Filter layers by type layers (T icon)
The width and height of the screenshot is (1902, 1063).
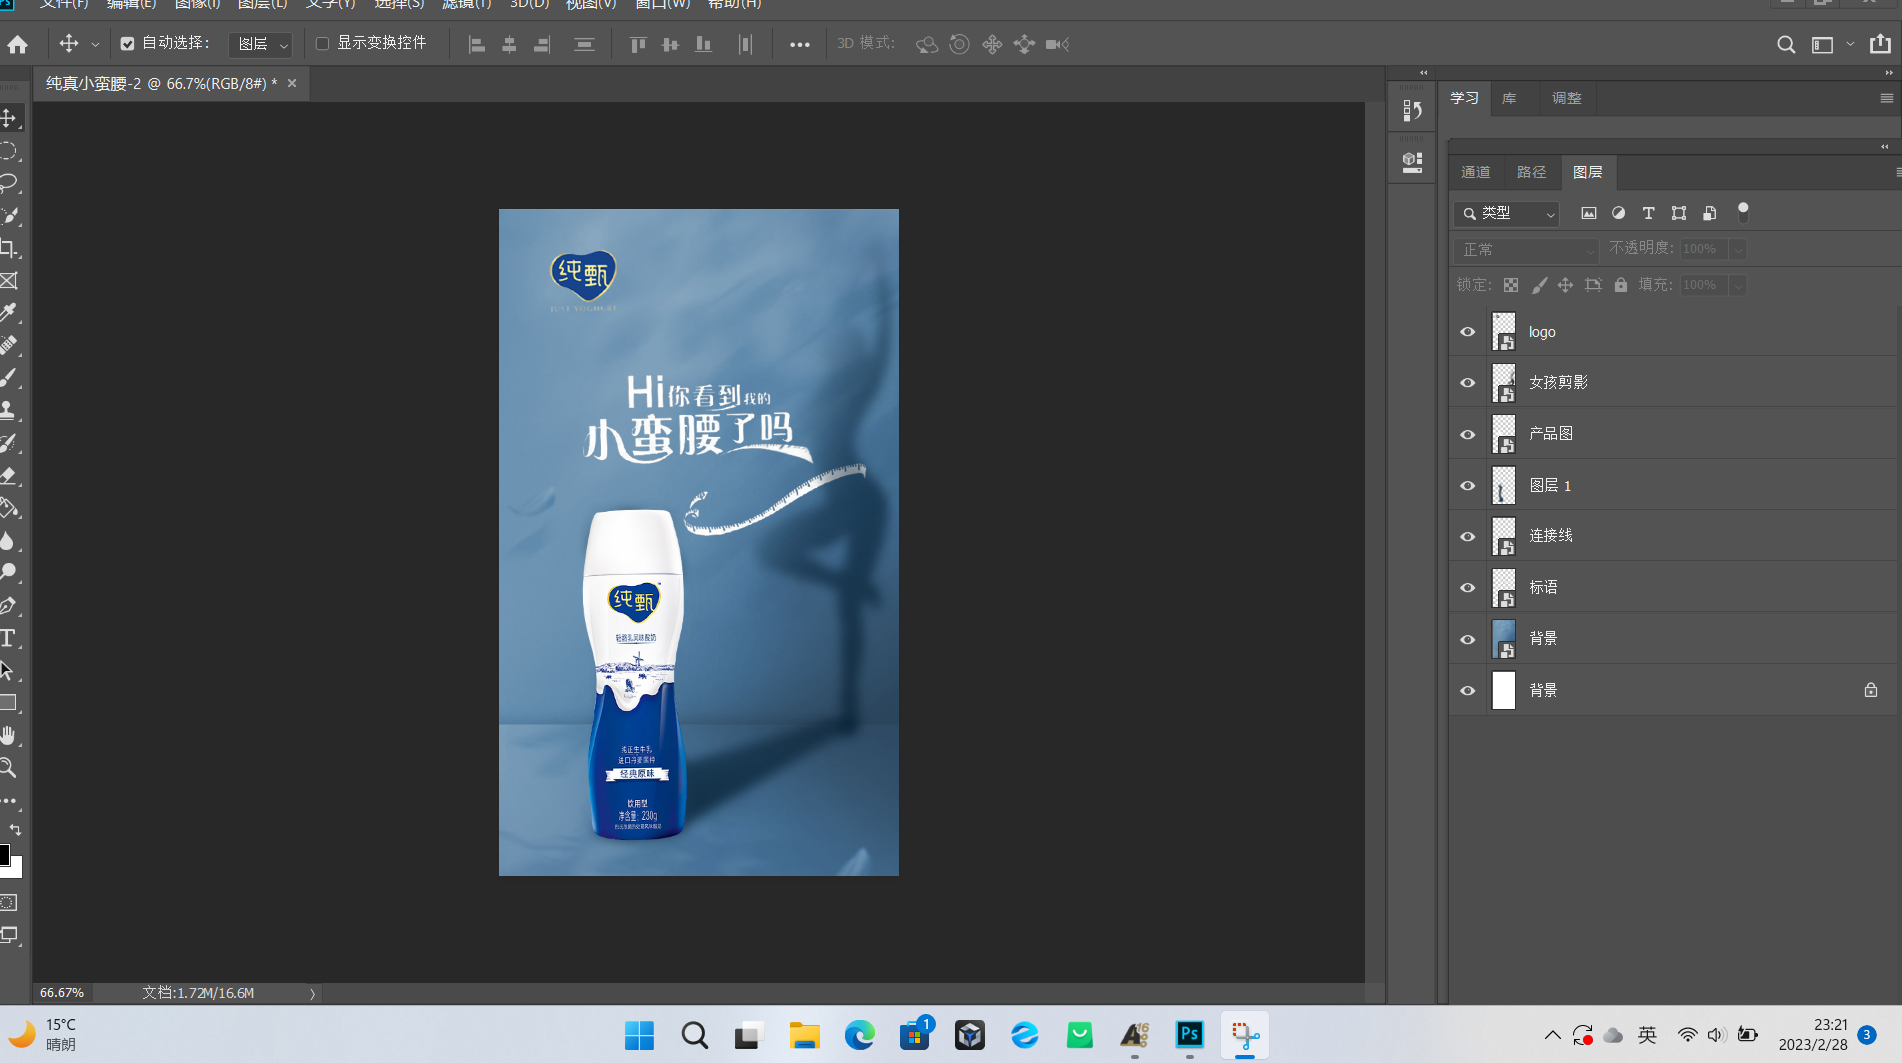1648,213
